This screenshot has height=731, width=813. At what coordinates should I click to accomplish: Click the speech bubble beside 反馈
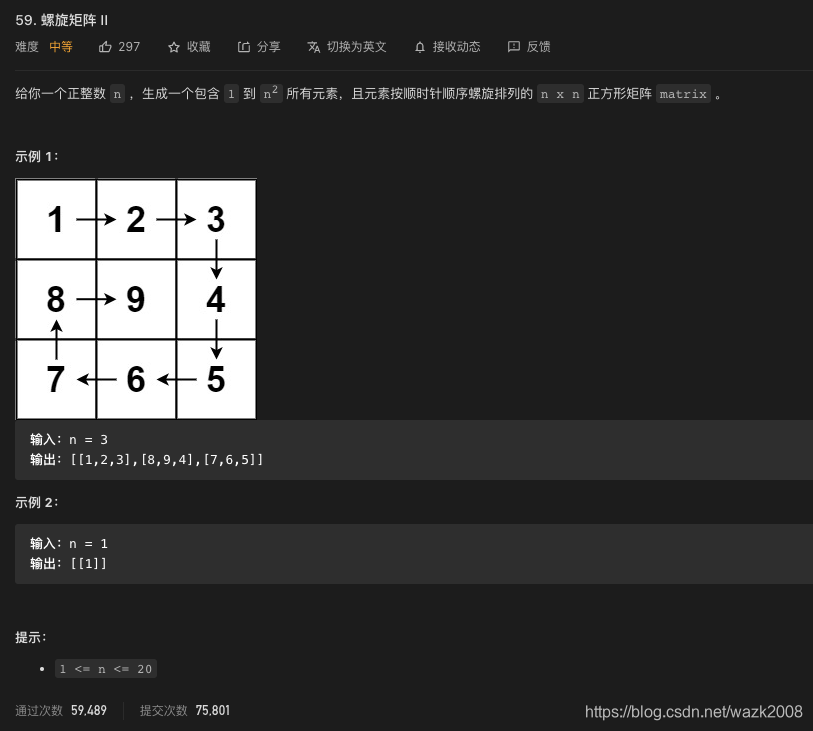(x=514, y=46)
